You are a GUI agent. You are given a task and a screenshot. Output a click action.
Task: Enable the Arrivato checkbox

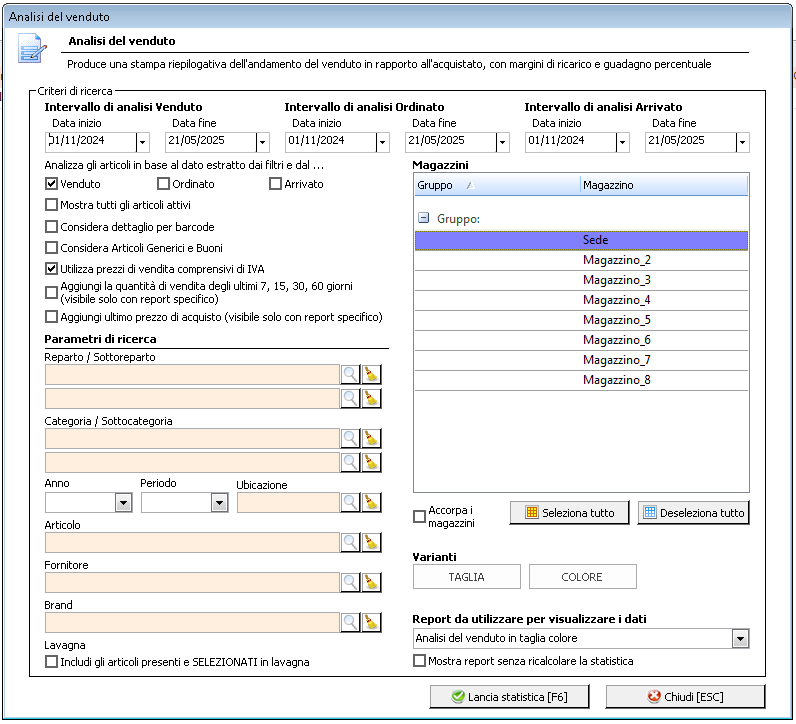tap(275, 184)
